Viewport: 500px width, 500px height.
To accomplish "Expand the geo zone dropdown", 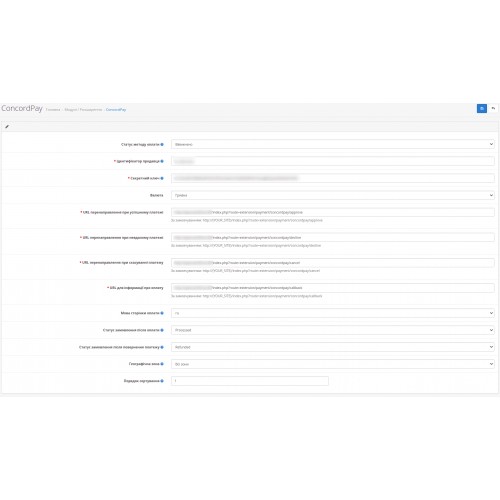I will coord(333,364).
